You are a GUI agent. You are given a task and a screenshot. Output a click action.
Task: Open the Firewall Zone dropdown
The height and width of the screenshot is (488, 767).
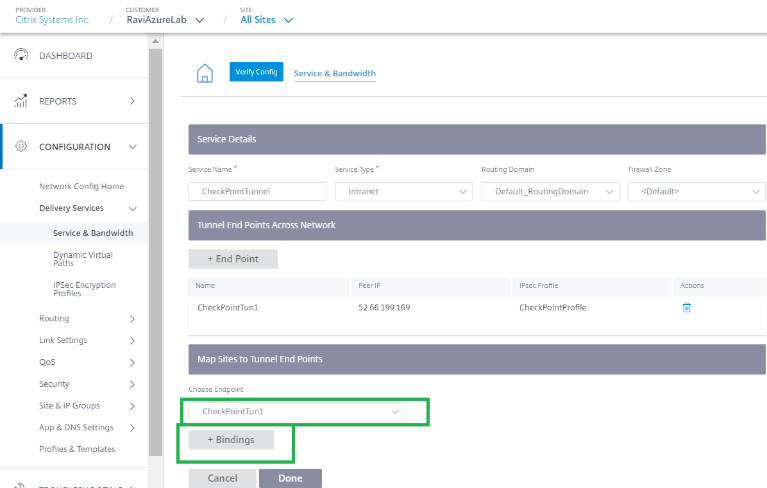point(697,192)
